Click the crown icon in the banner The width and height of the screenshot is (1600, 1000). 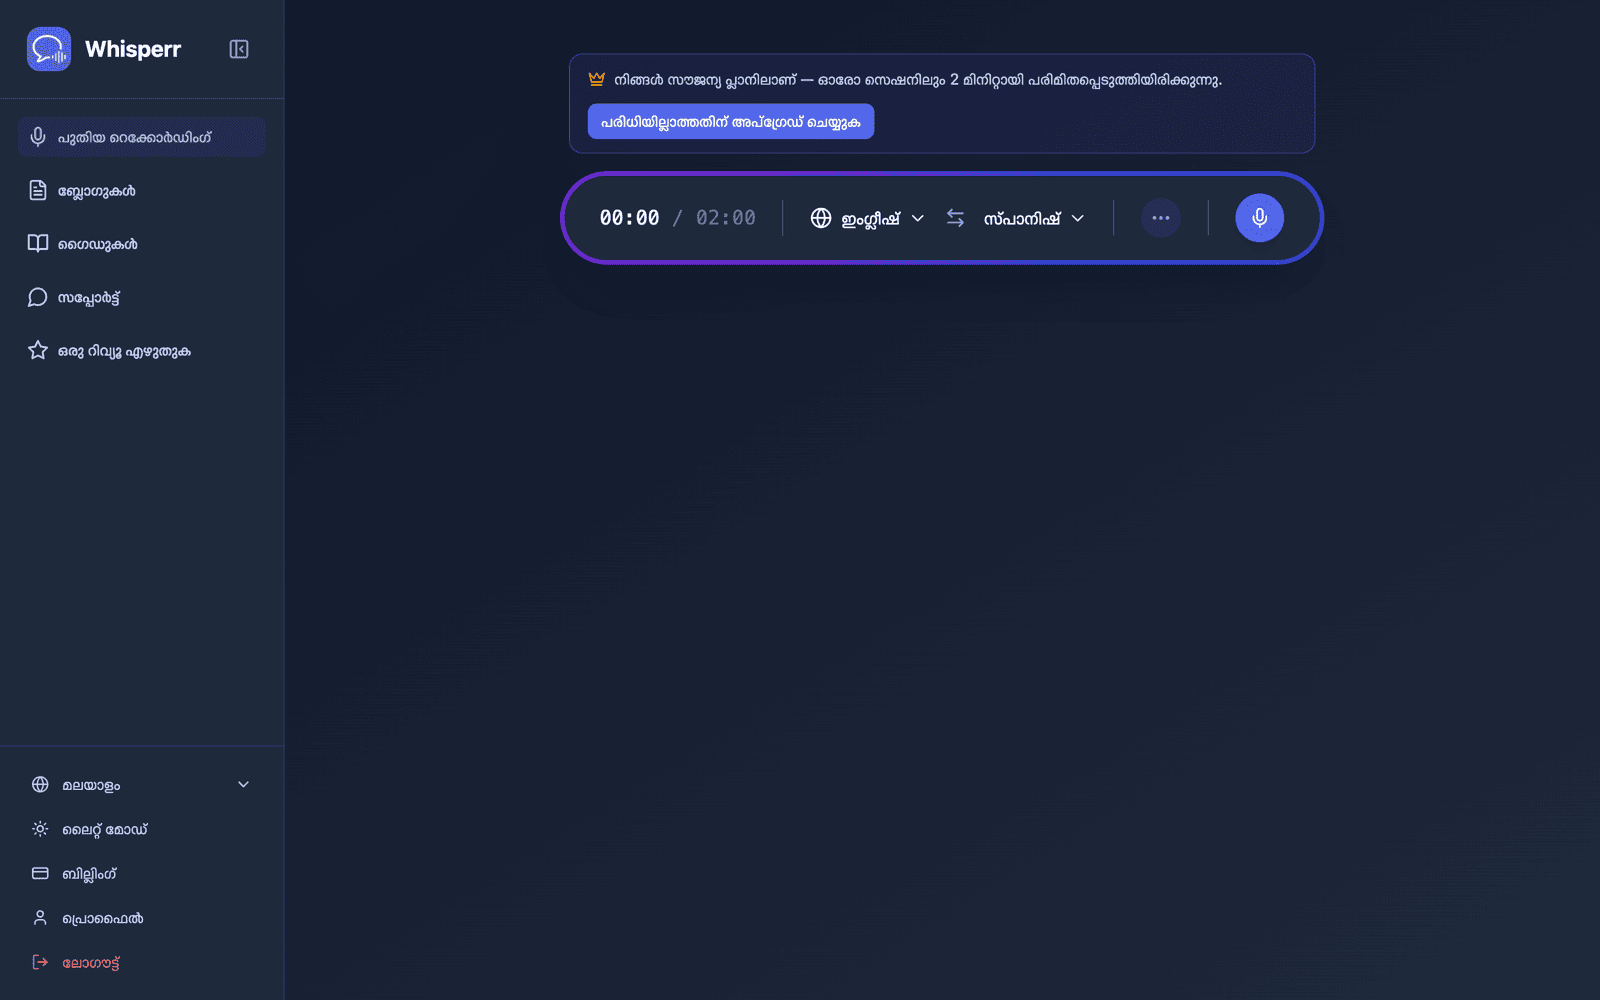tap(597, 79)
